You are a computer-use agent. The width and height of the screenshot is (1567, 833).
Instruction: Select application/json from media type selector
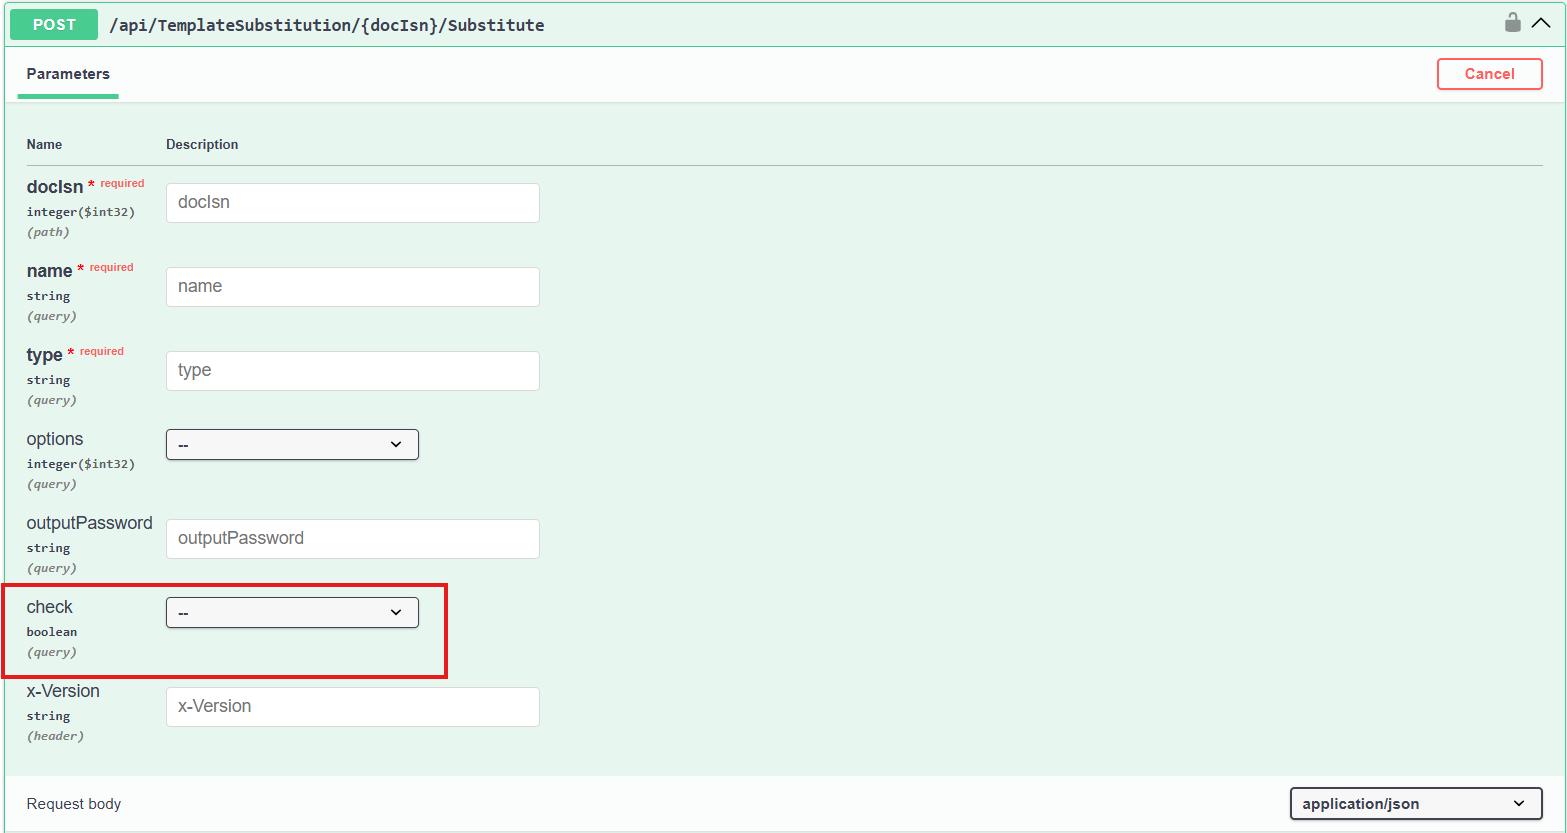point(1415,803)
